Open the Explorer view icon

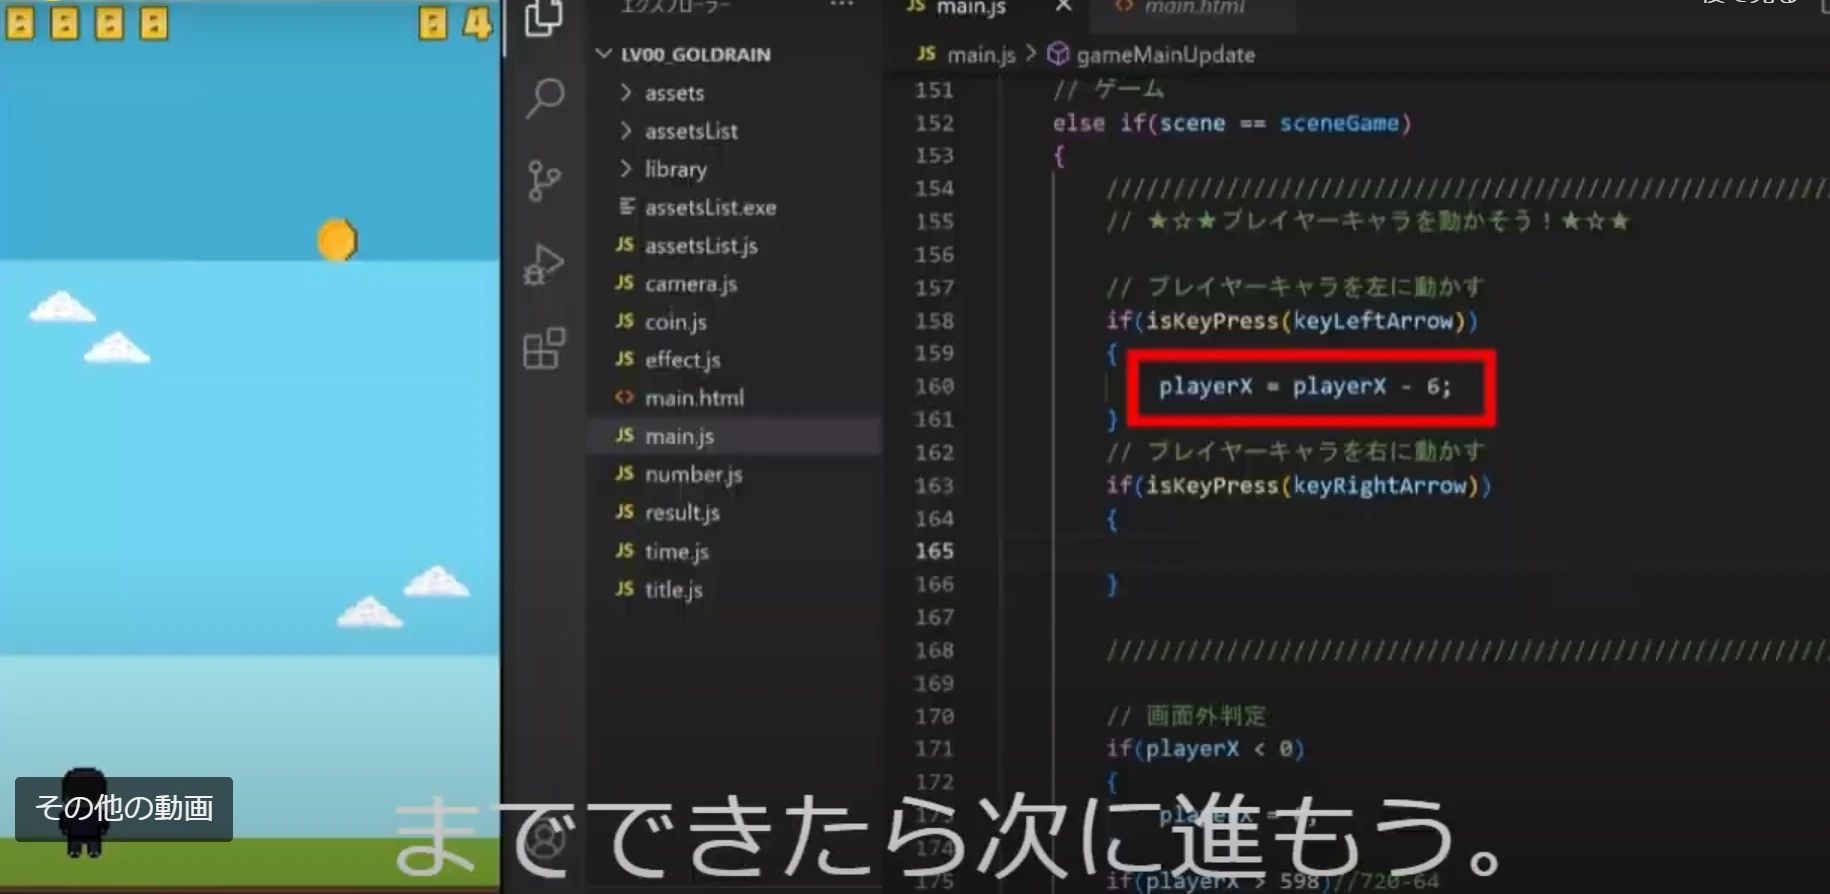click(543, 18)
